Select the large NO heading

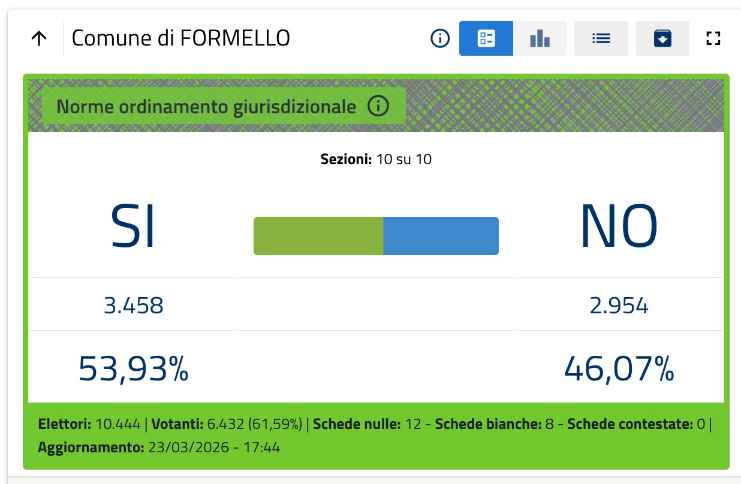click(x=619, y=227)
